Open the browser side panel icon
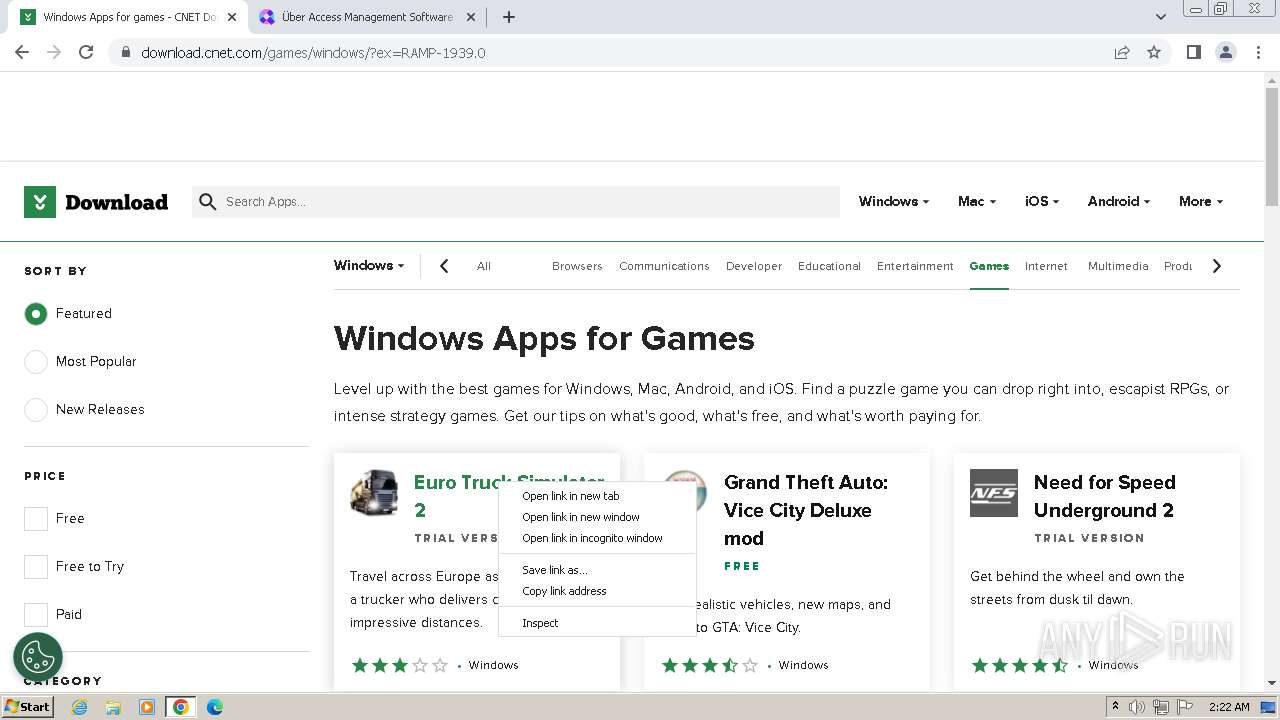The width and height of the screenshot is (1280, 720). [1193, 52]
